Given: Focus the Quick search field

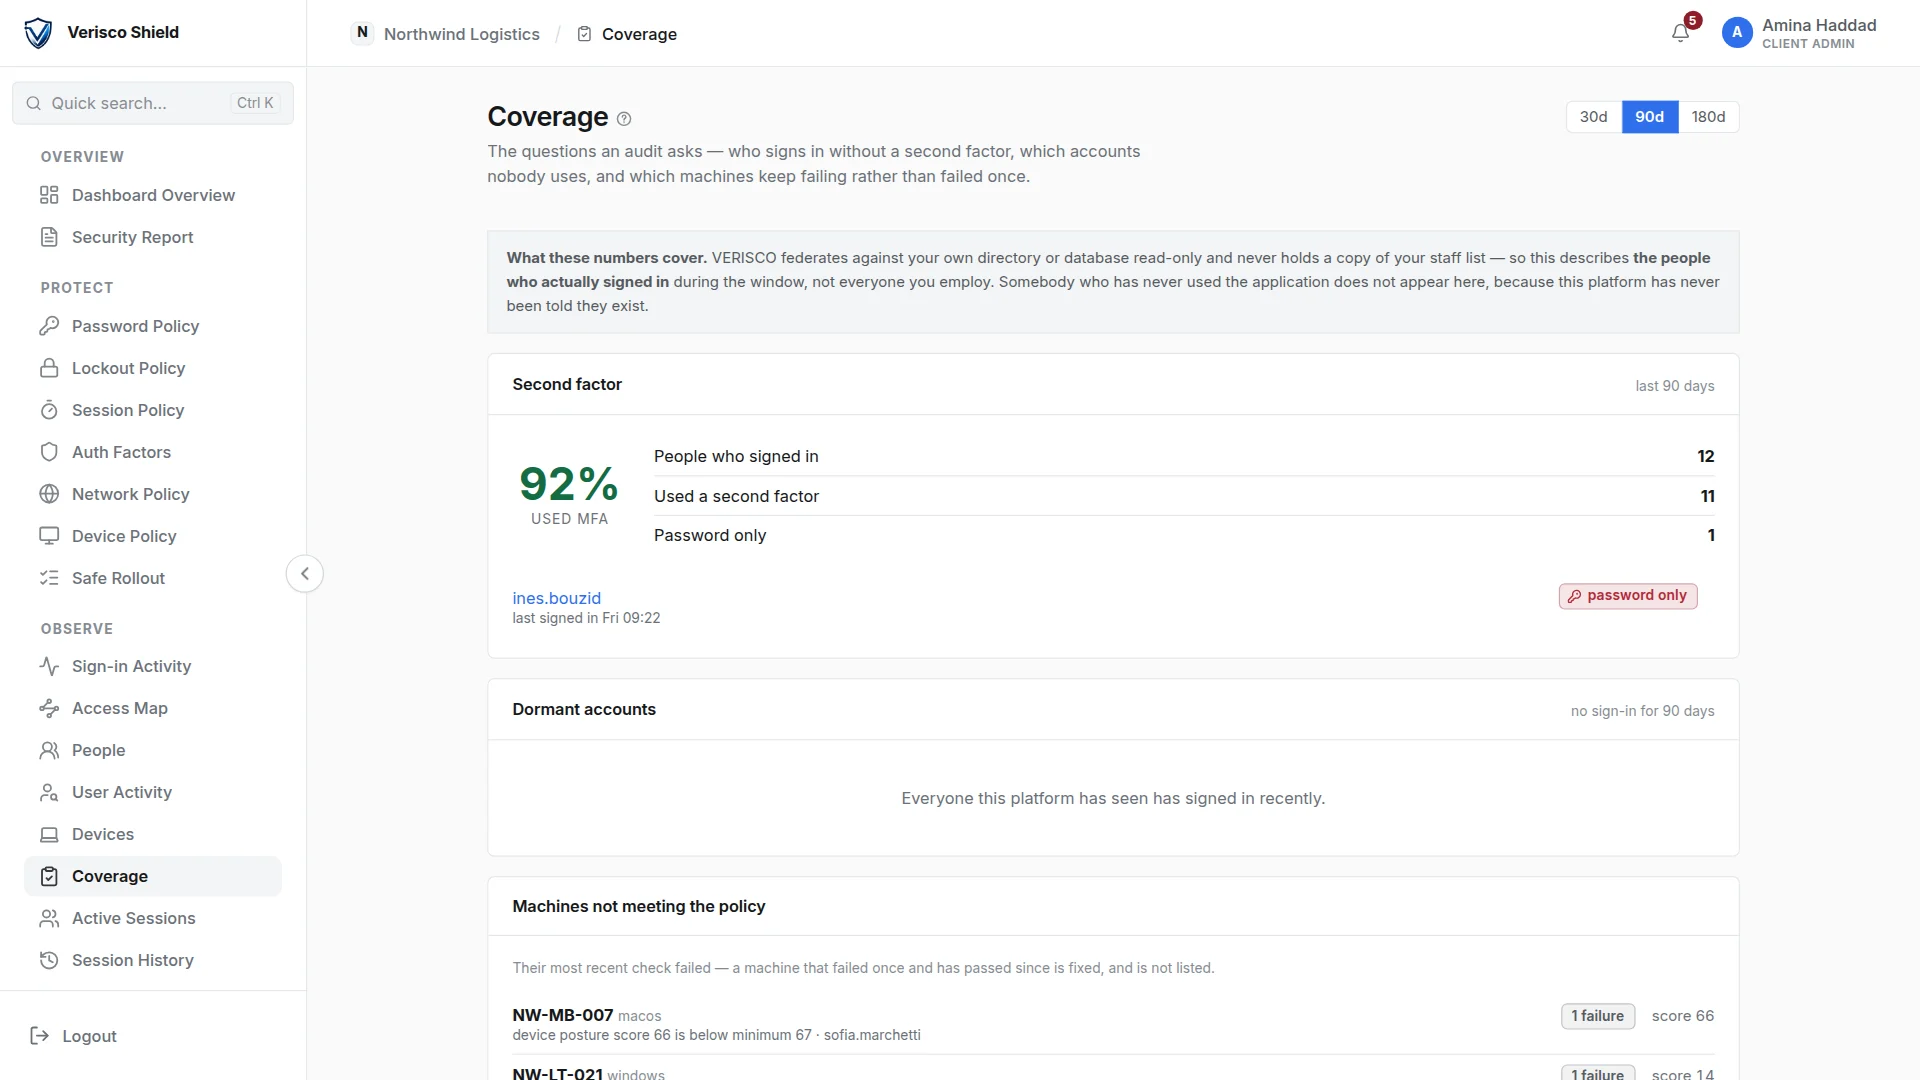Looking at the screenshot, I should (x=153, y=103).
